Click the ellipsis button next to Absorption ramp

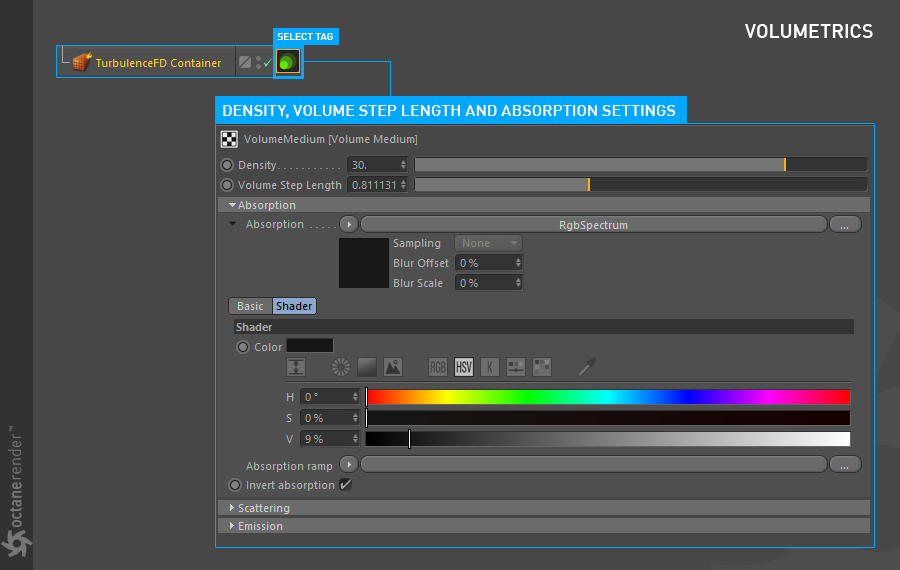(845, 464)
